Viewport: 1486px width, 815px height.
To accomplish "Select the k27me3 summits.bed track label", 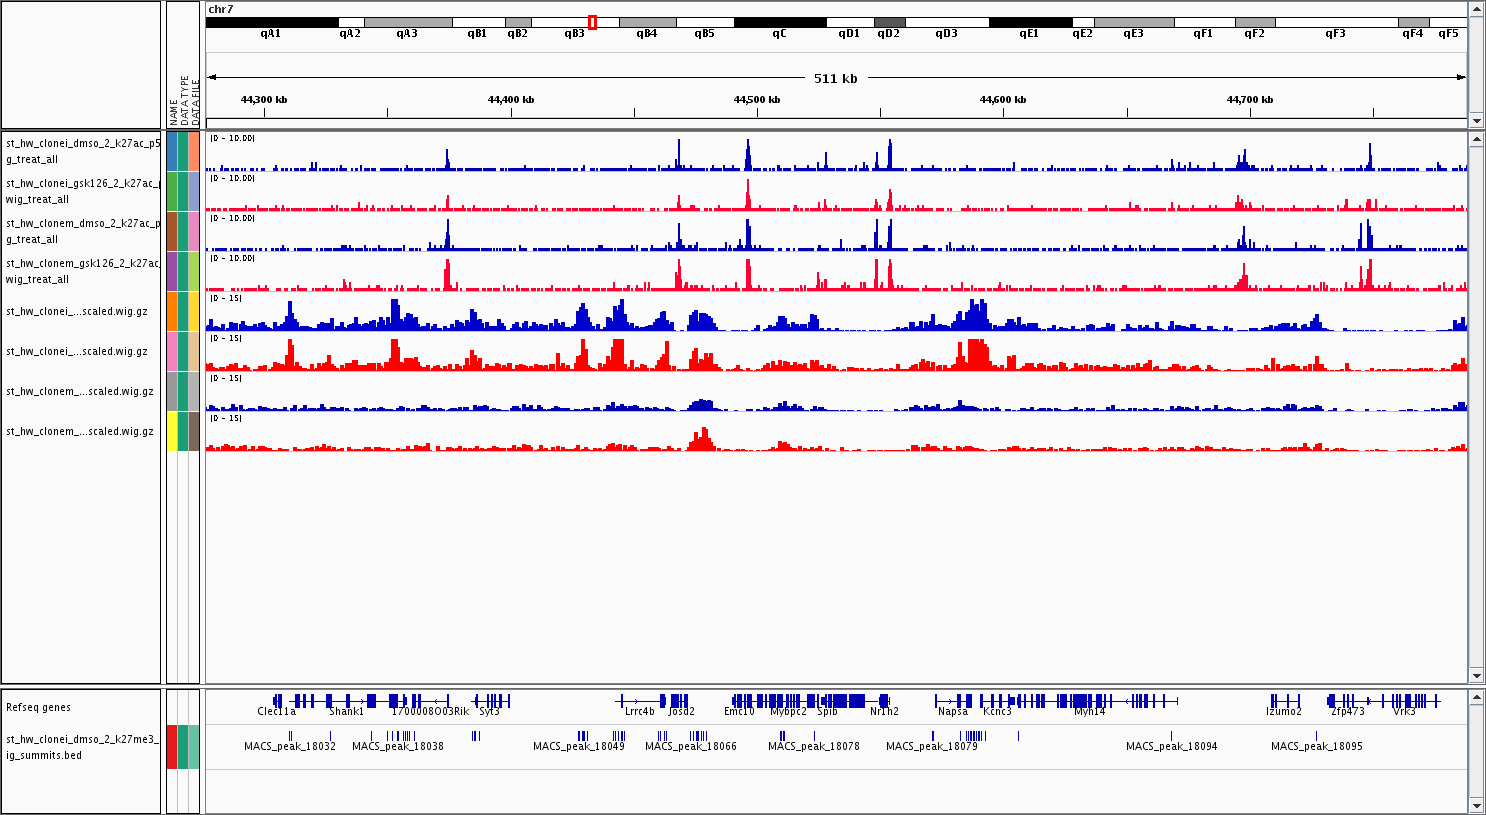I will pyautogui.click(x=82, y=747).
